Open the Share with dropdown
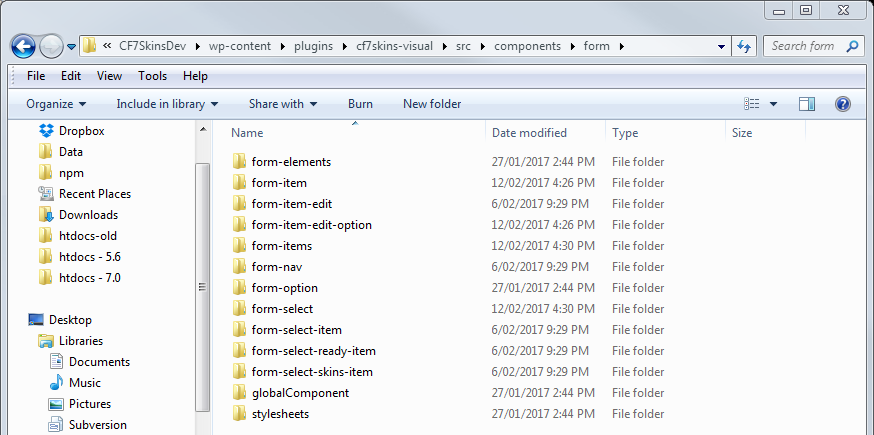This screenshot has height=435, width=874. click(x=283, y=104)
